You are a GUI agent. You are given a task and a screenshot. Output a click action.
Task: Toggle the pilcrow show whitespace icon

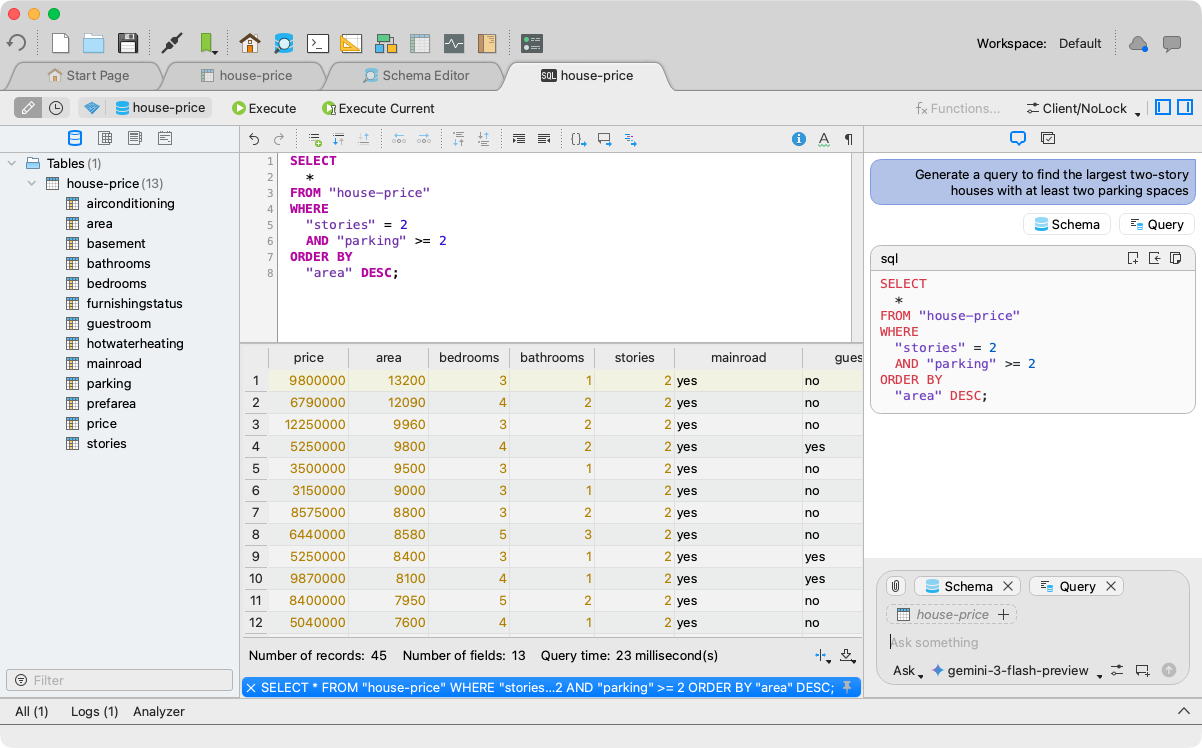pos(848,139)
